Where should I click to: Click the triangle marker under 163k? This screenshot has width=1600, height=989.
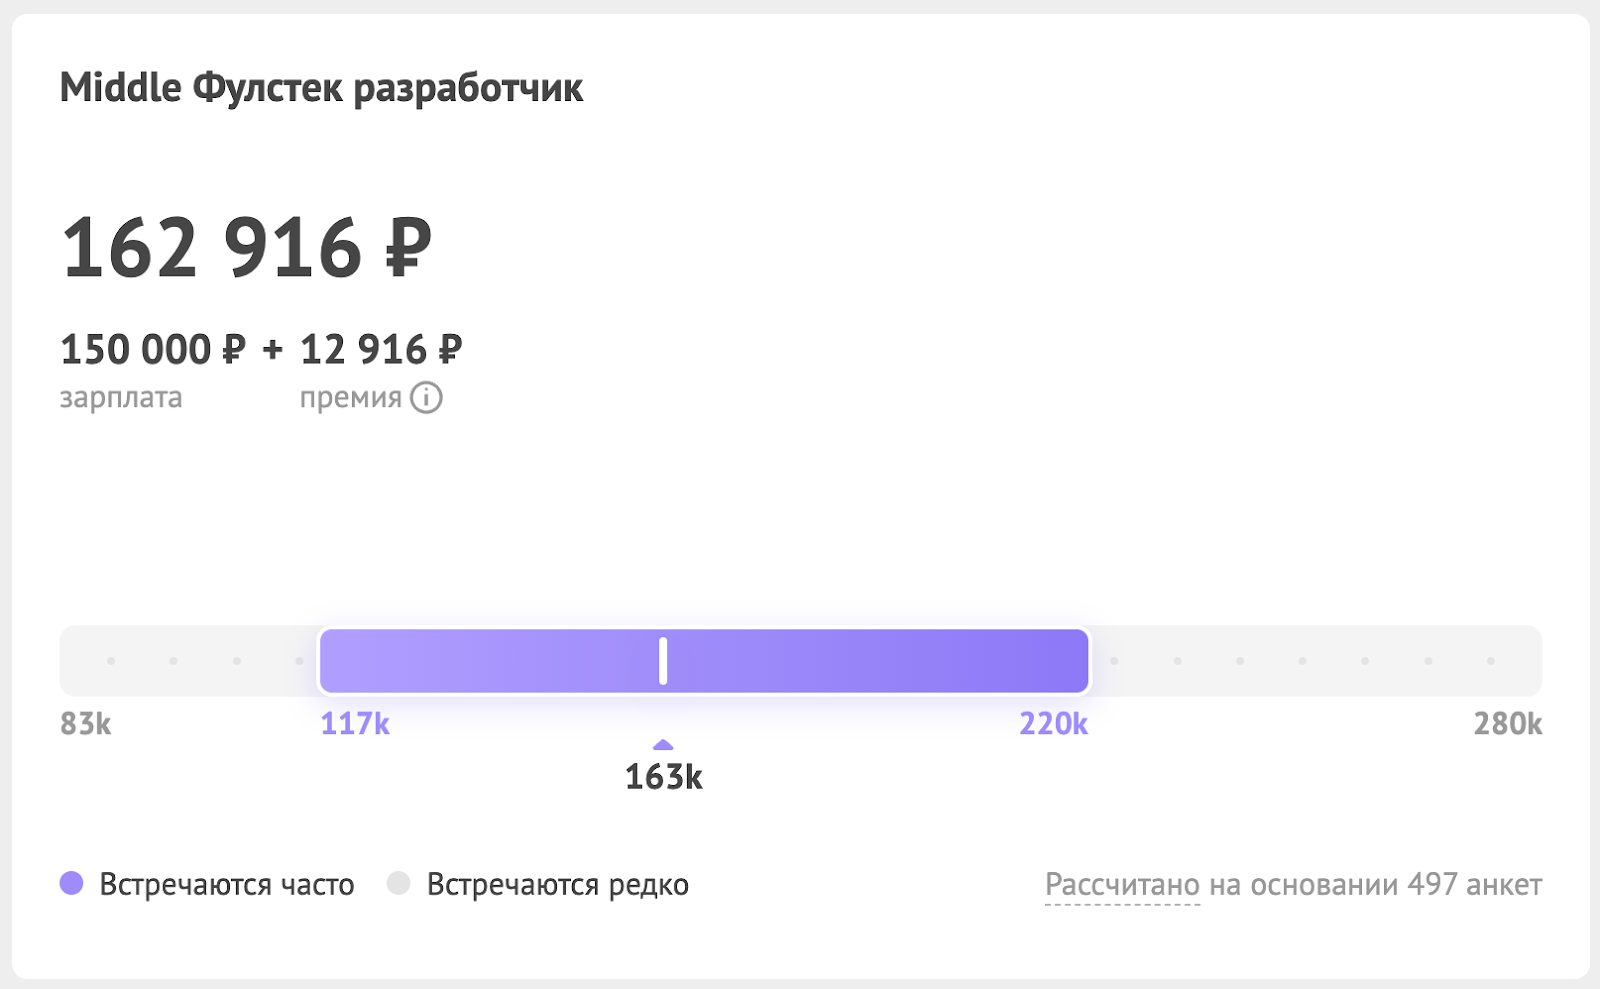[x=663, y=745]
